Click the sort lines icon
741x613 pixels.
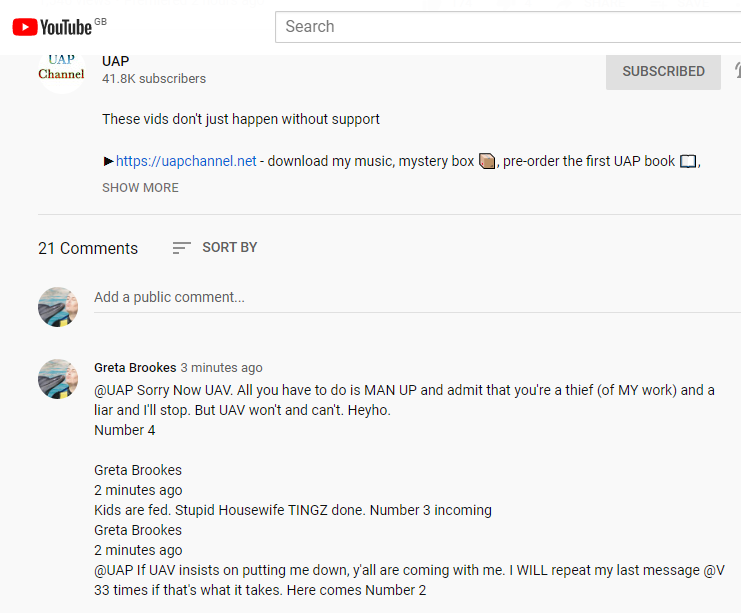[x=181, y=248]
